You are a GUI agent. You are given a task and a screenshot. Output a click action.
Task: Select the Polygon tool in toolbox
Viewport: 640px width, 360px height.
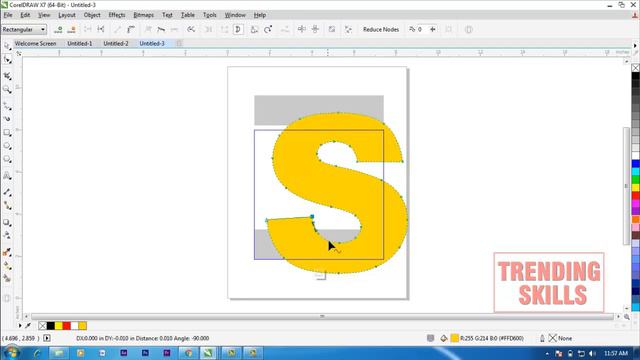(x=7, y=159)
